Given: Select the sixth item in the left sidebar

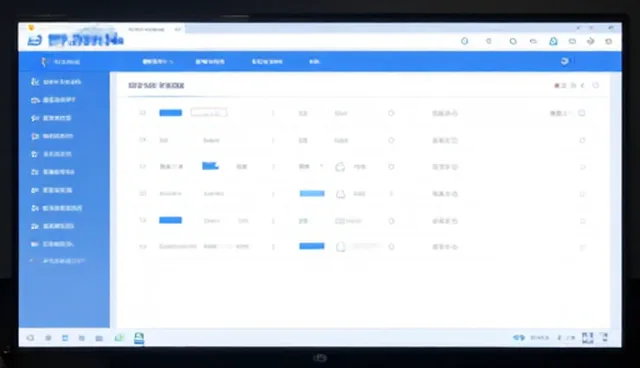Looking at the screenshot, I should pos(52,172).
